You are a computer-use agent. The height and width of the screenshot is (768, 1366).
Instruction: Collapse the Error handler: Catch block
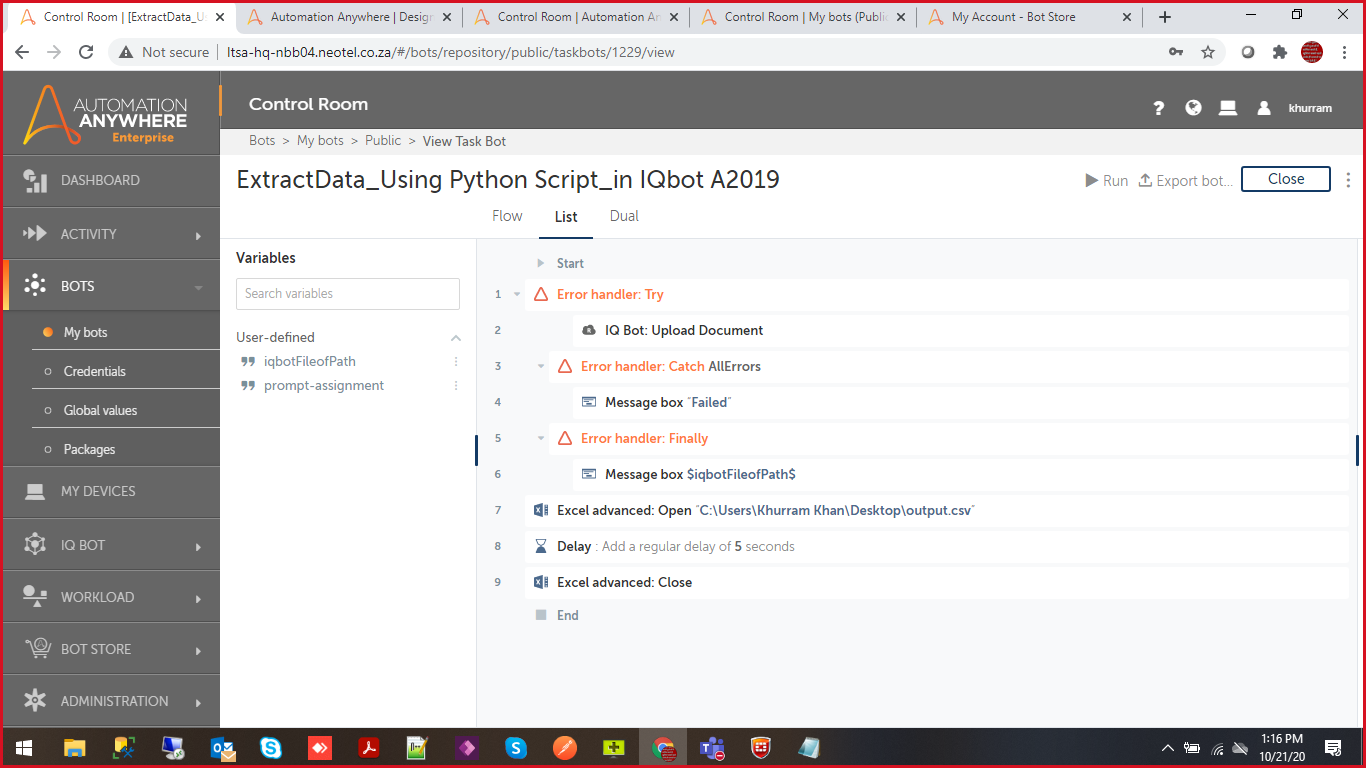[x=541, y=367]
